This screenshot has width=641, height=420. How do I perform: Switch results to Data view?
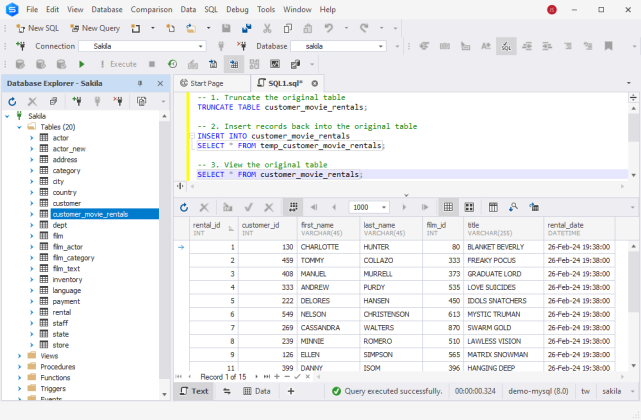click(x=256, y=391)
